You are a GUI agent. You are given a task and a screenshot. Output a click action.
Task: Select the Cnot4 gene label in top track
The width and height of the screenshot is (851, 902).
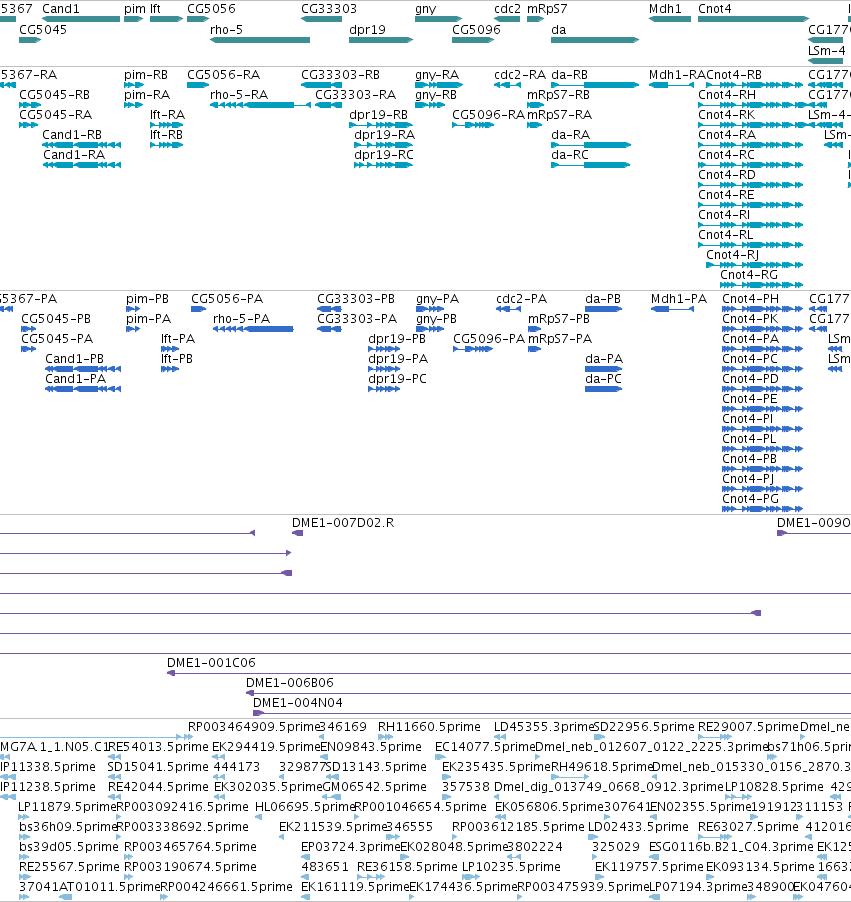[x=715, y=9]
